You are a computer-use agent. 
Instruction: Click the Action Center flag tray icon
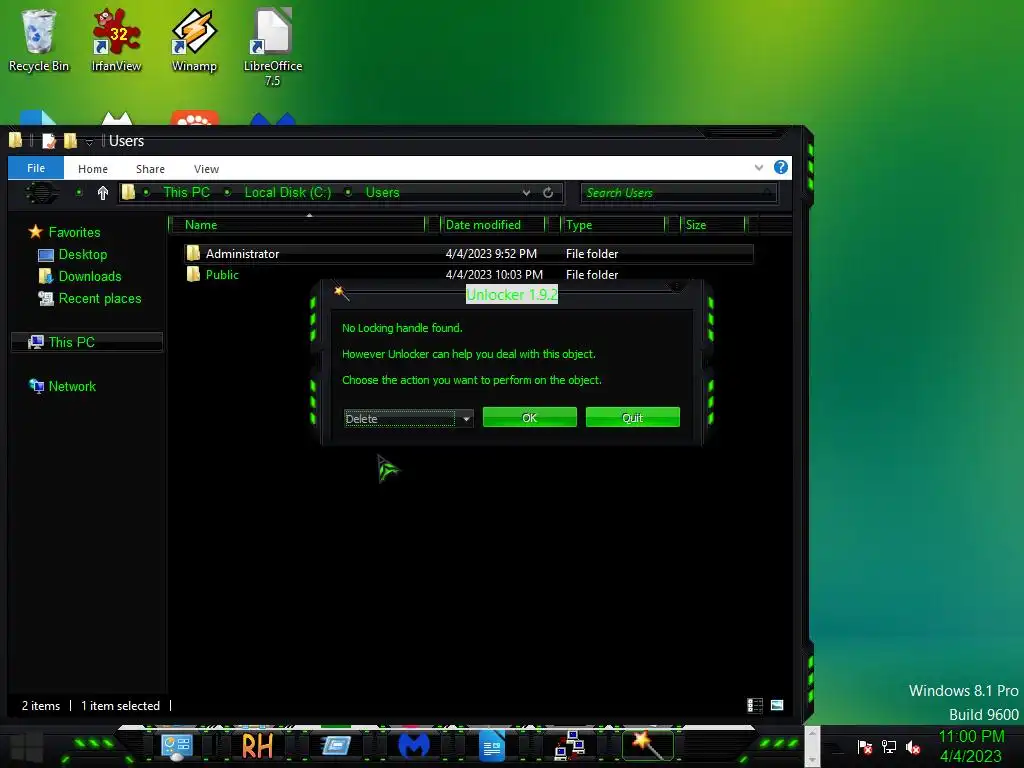click(x=864, y=747)
